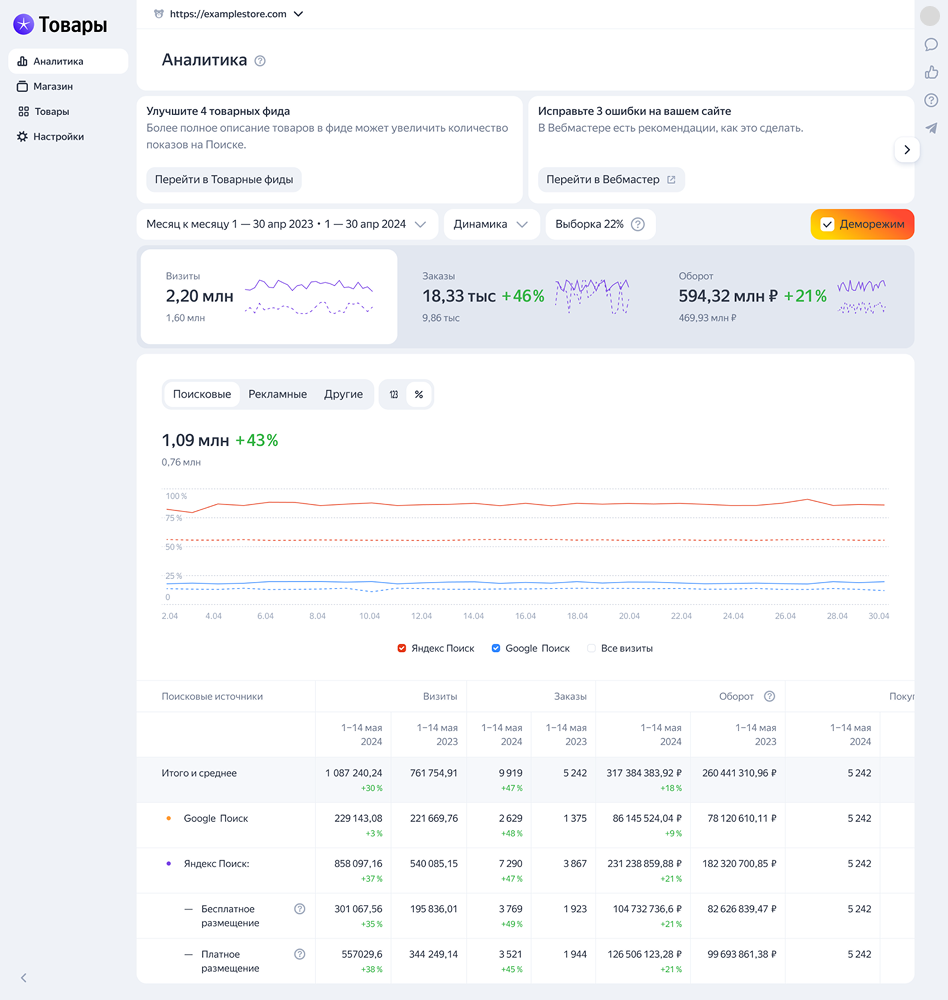Image resolution: width=948 pixels, height=1000 pixels.
Task: Click the Перейти в Вебмастер button
Action: point(610,180)
